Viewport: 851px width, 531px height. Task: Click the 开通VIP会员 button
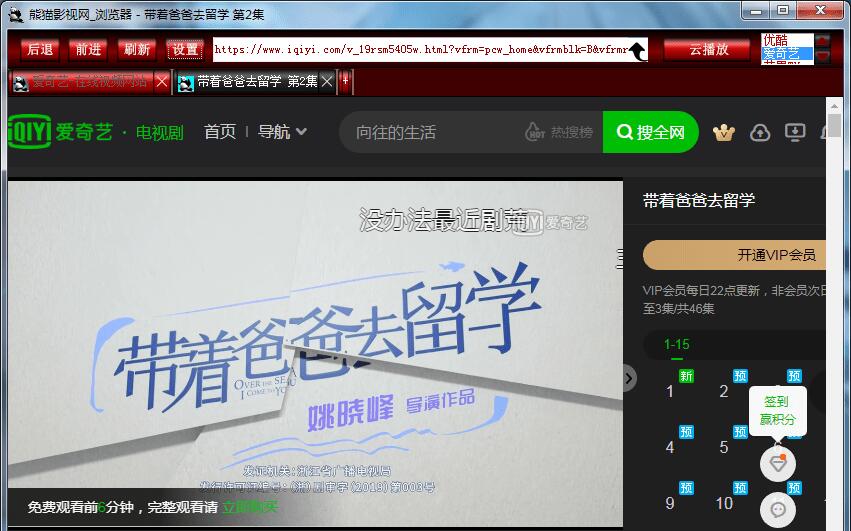736,255
